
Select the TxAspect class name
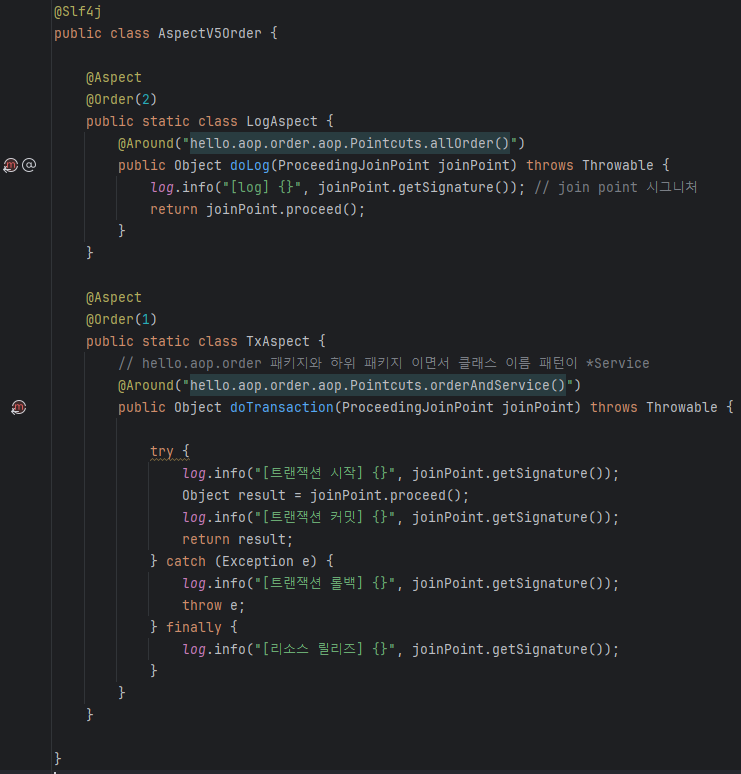(x=278, y=342)
